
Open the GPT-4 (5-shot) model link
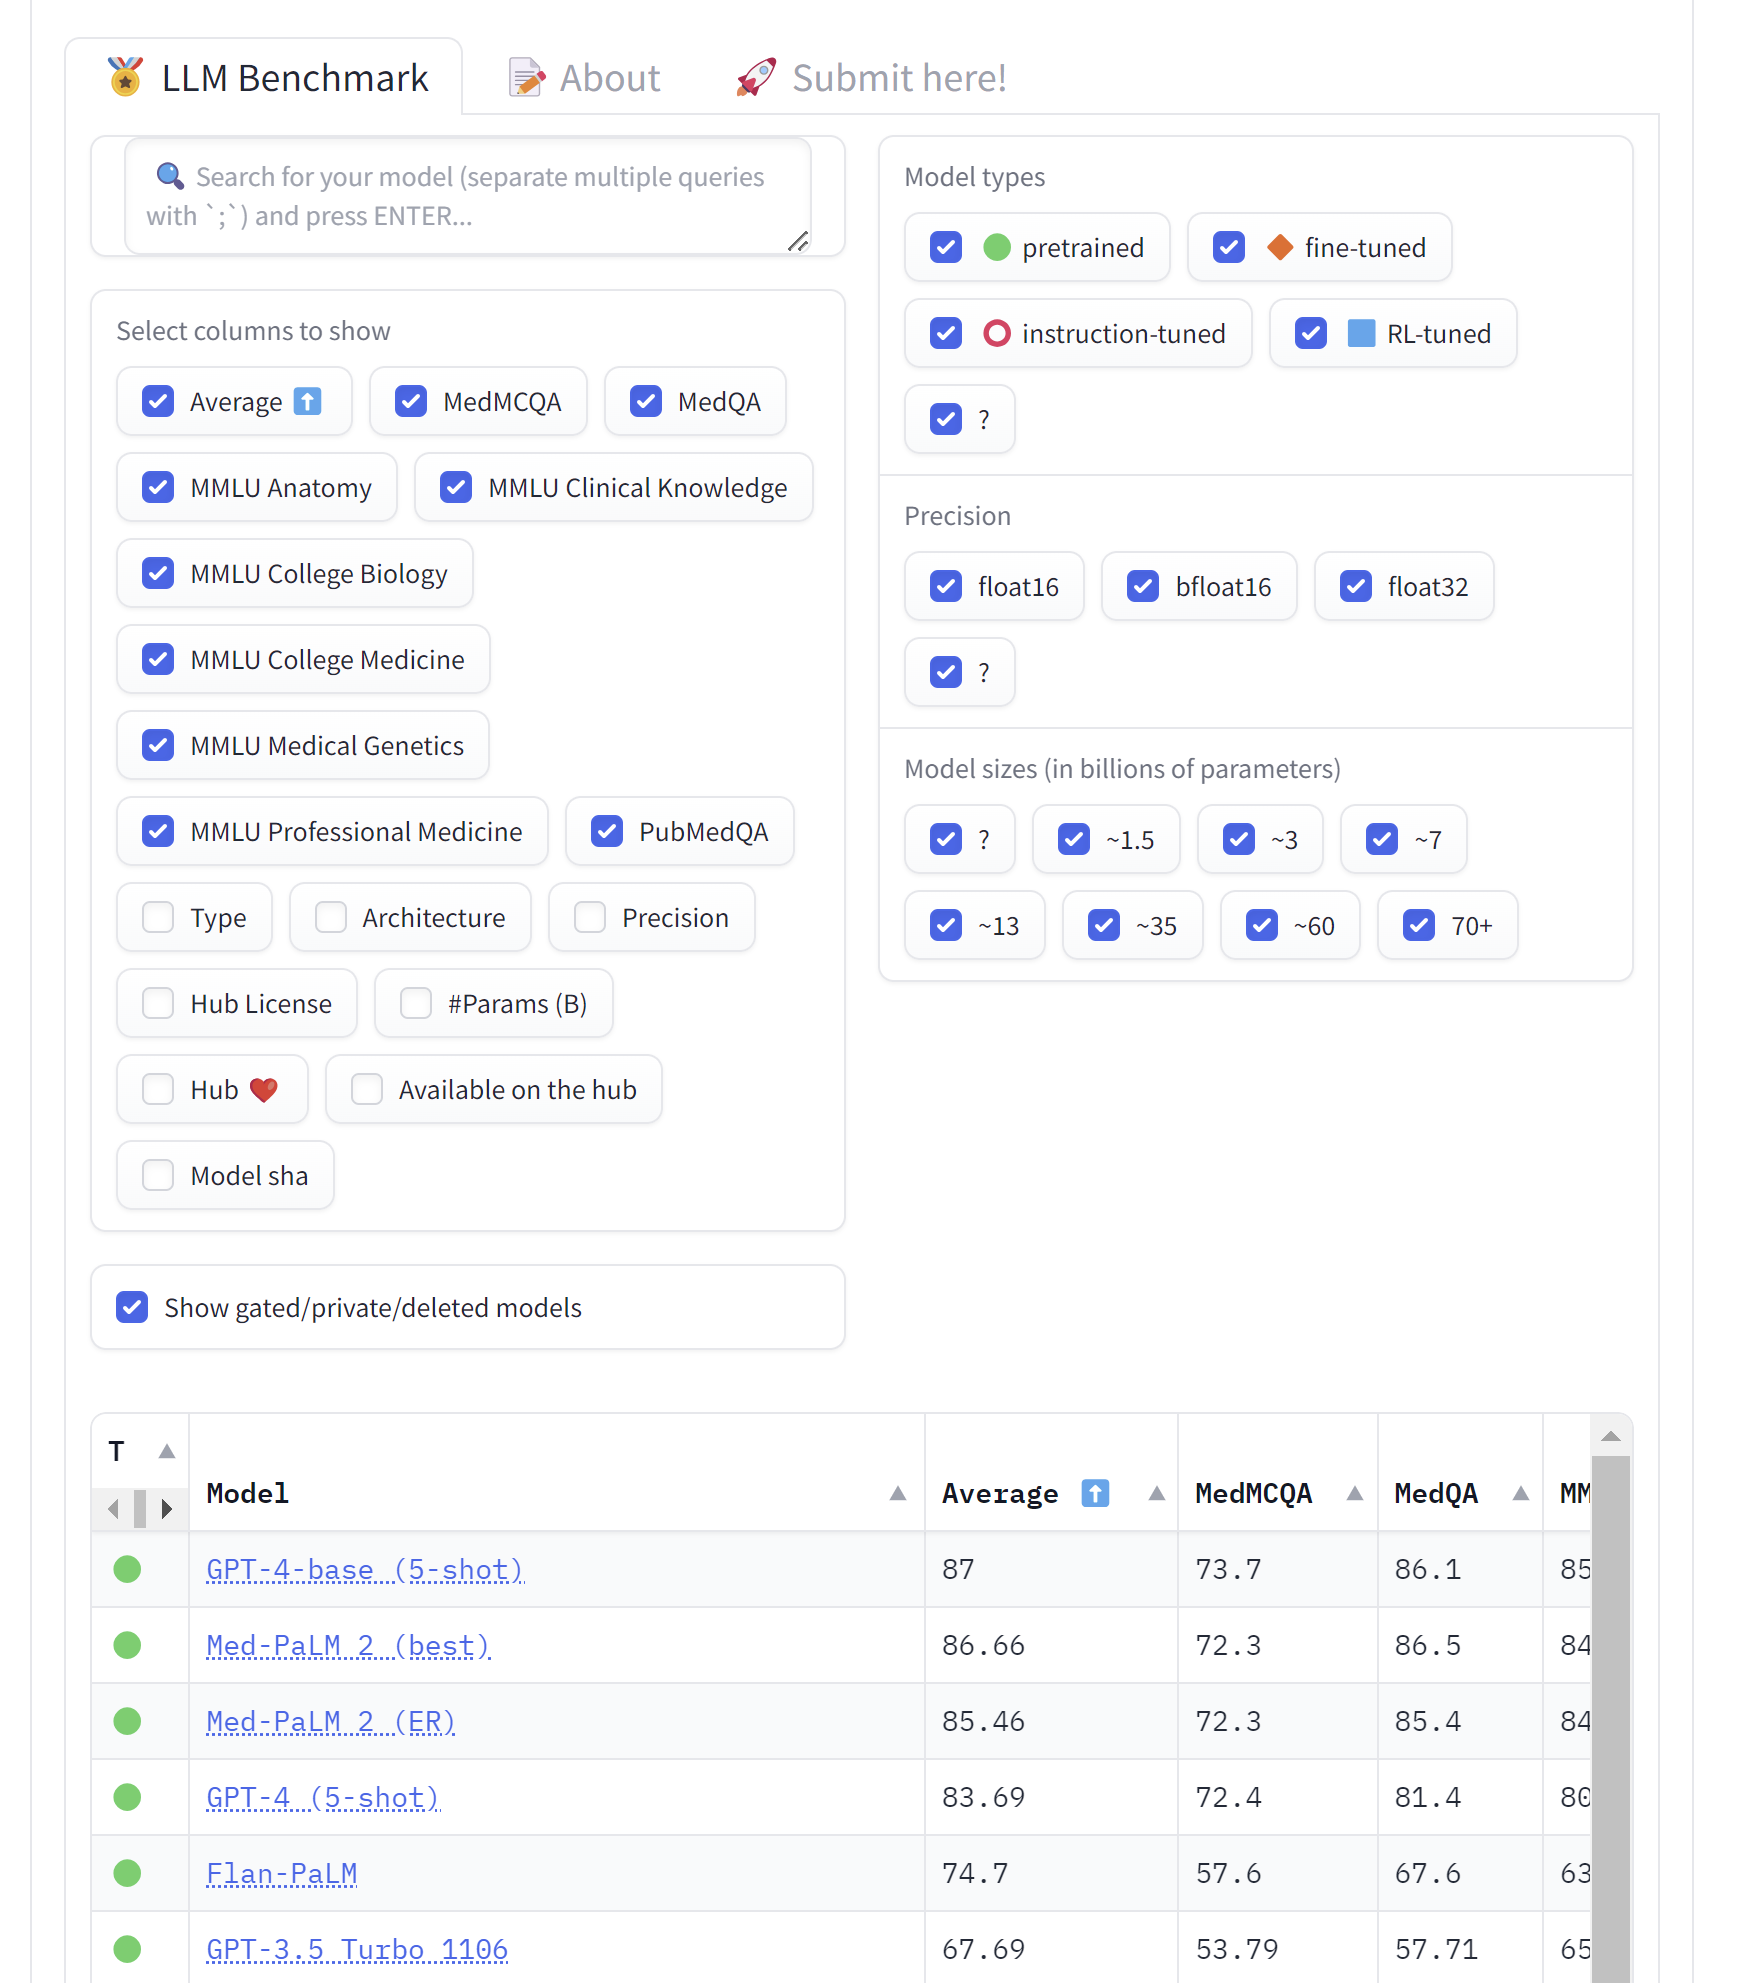tap(323, 1797)
